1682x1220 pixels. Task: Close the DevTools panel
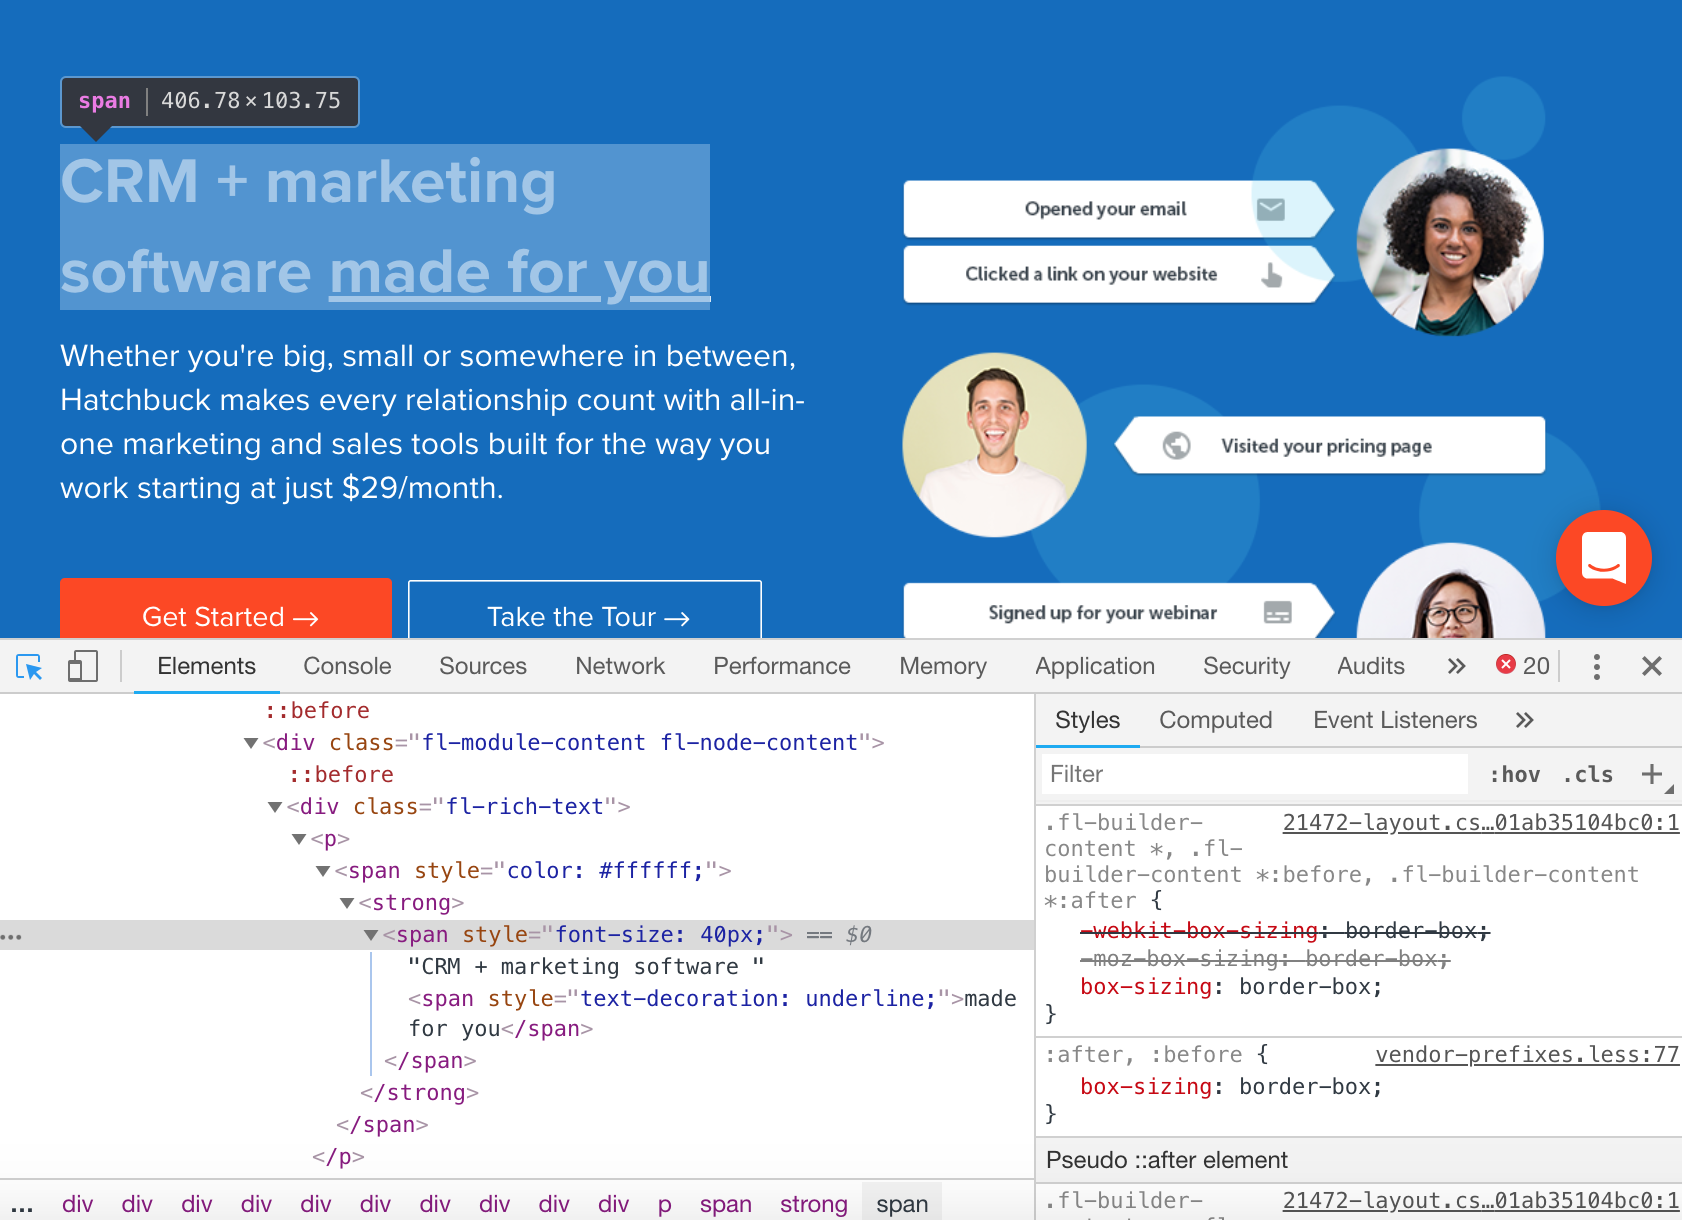[1652, 666]
